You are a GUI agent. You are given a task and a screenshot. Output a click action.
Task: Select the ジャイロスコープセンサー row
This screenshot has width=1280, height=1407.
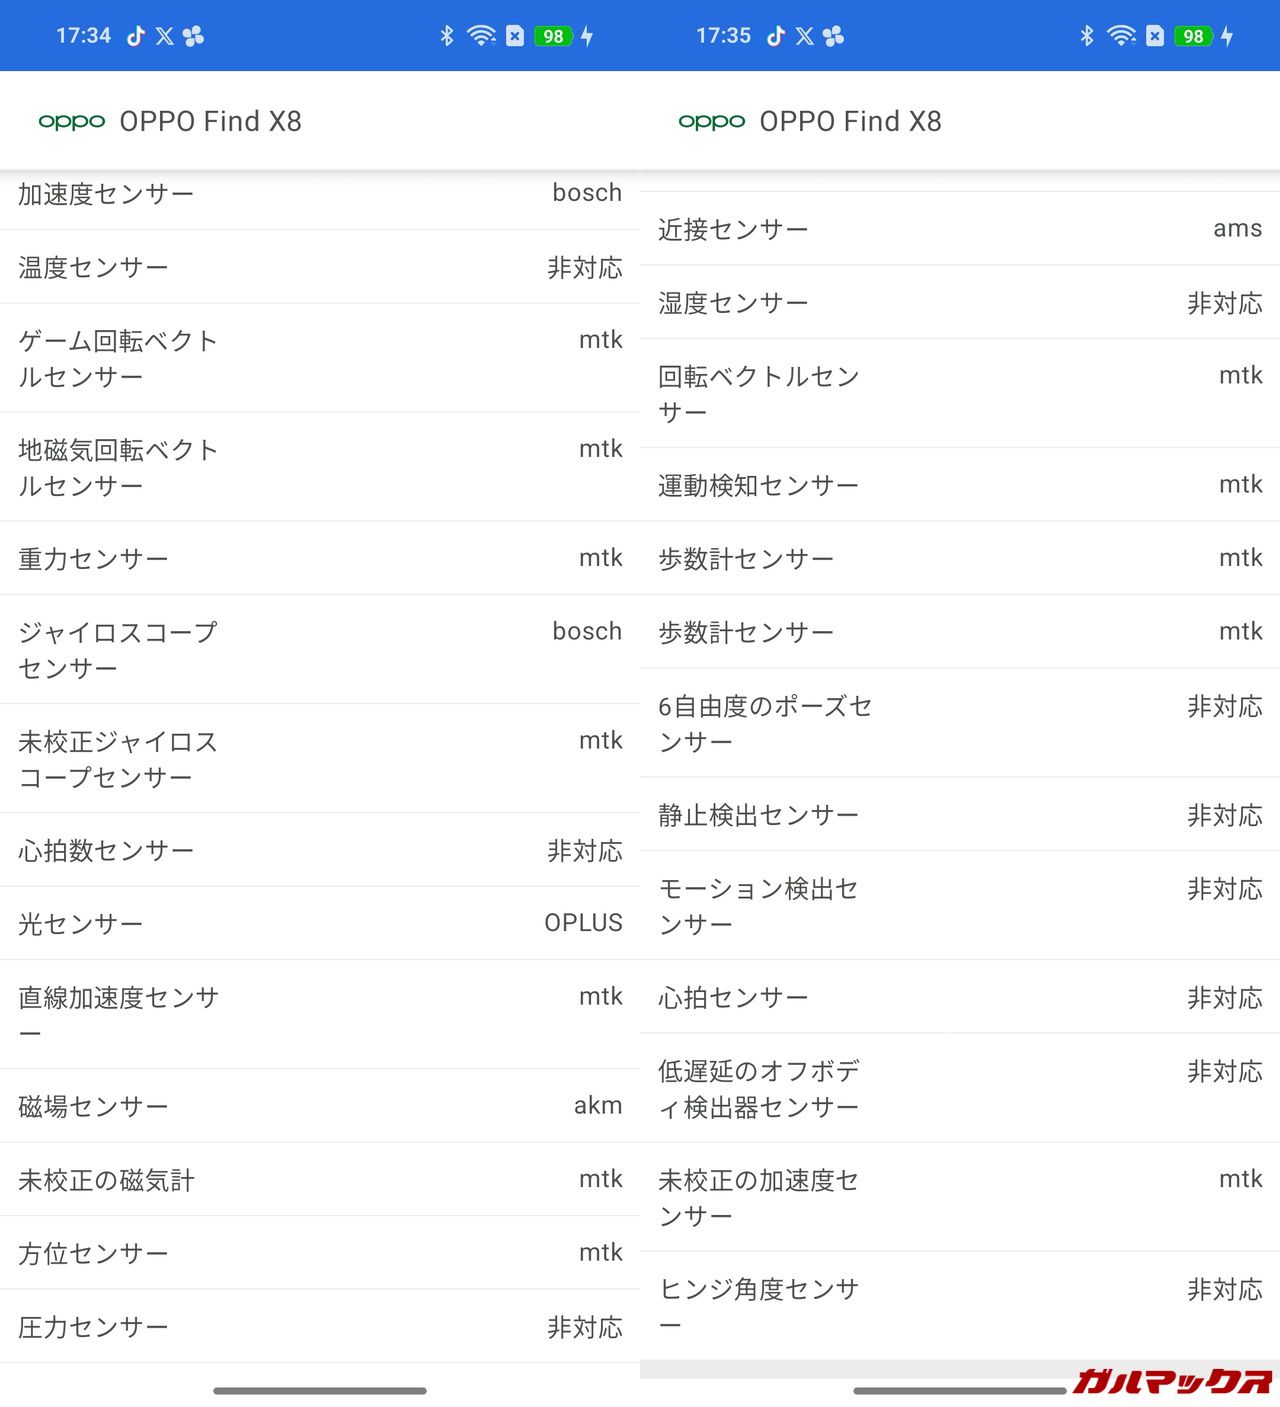point(320,650)
